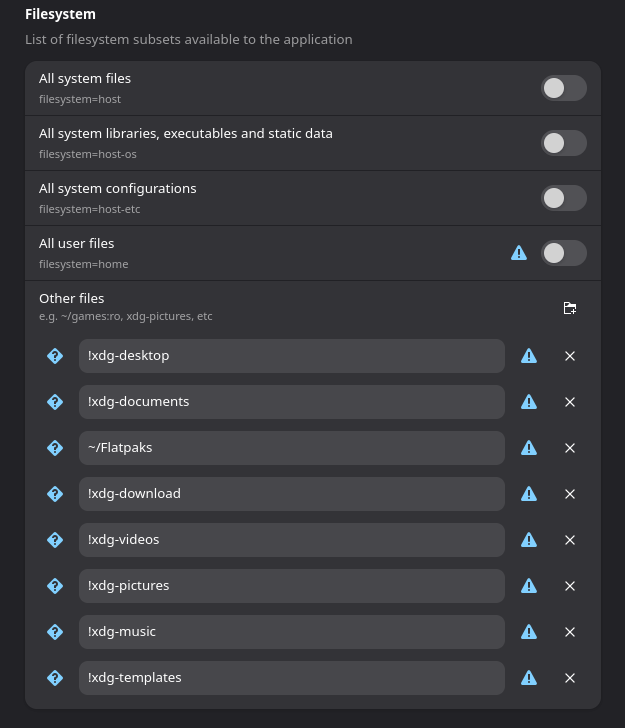Click the question diamond icon beside !xdg-desktop
Viewport: 625px width, 728px height.
pos(55,356)
